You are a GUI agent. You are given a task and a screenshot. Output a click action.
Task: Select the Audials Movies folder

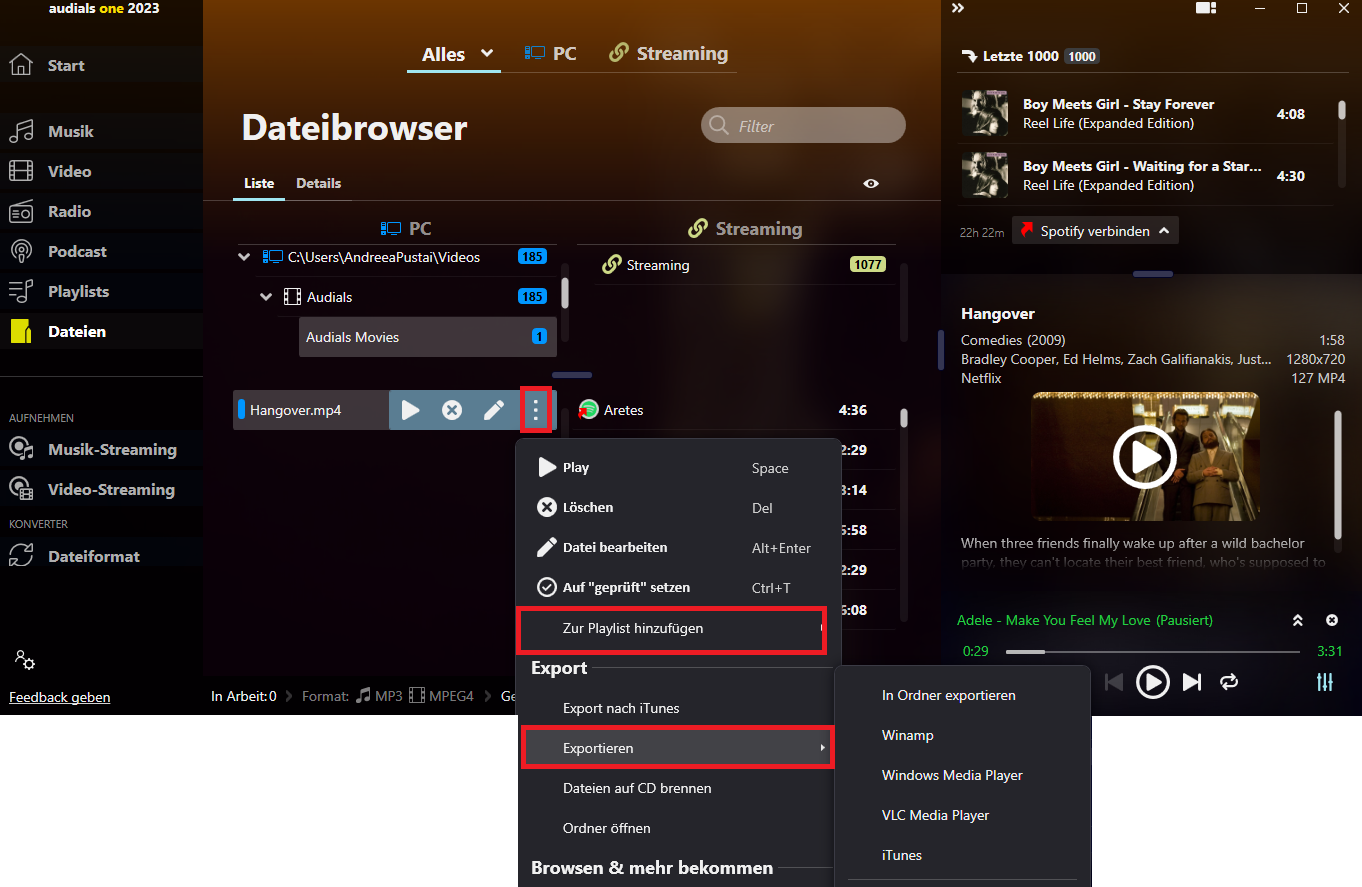pos(428,337)
